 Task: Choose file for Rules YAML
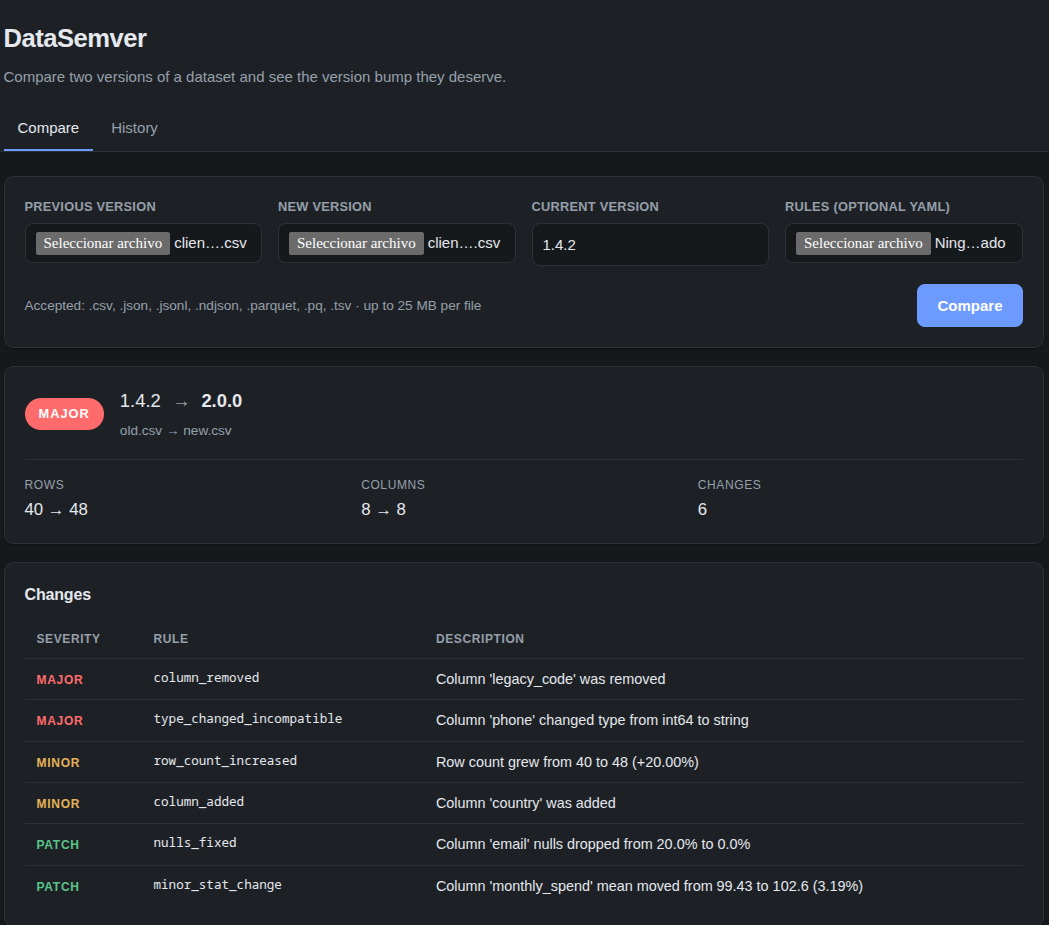(x=863, y=243)
